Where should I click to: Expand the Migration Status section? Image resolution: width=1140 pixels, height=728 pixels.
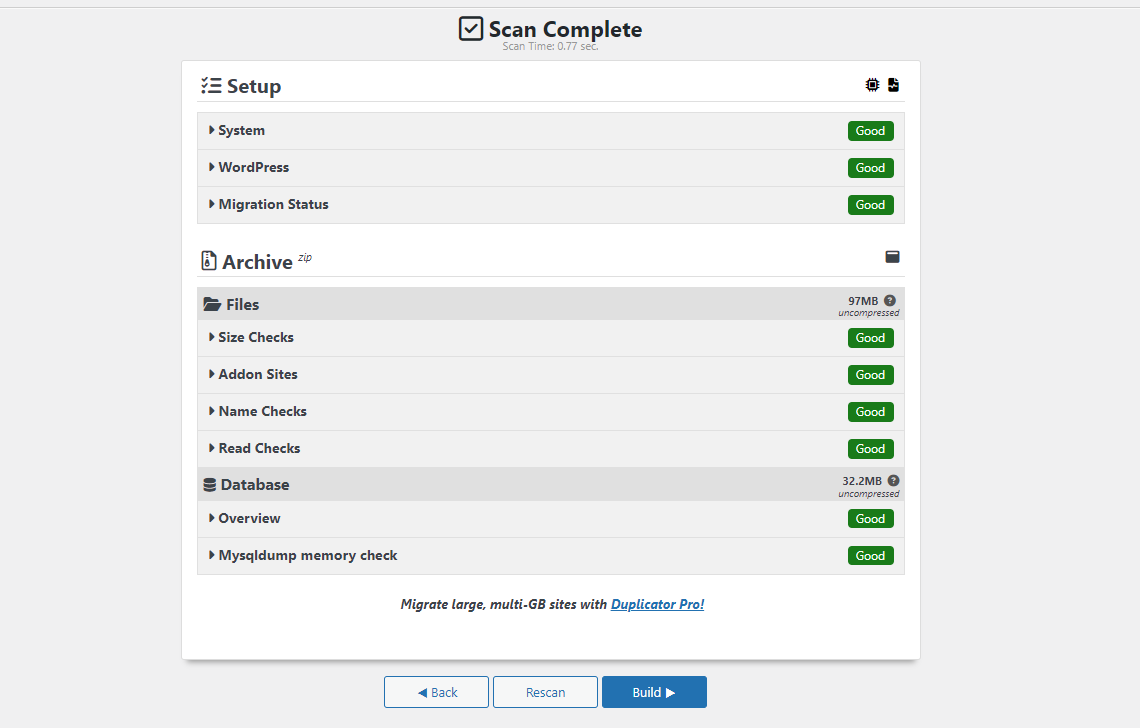coord(272,204)
